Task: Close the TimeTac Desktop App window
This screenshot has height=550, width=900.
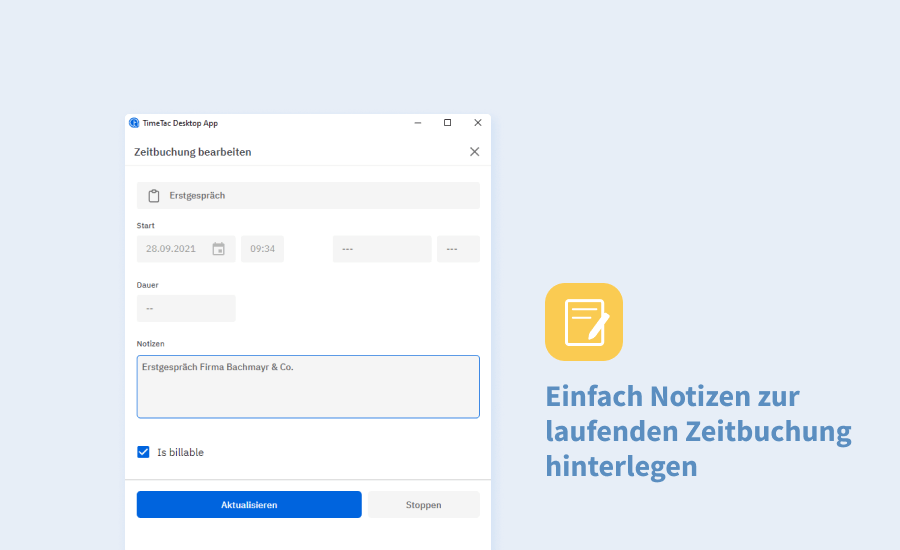Action: (477, 123)
